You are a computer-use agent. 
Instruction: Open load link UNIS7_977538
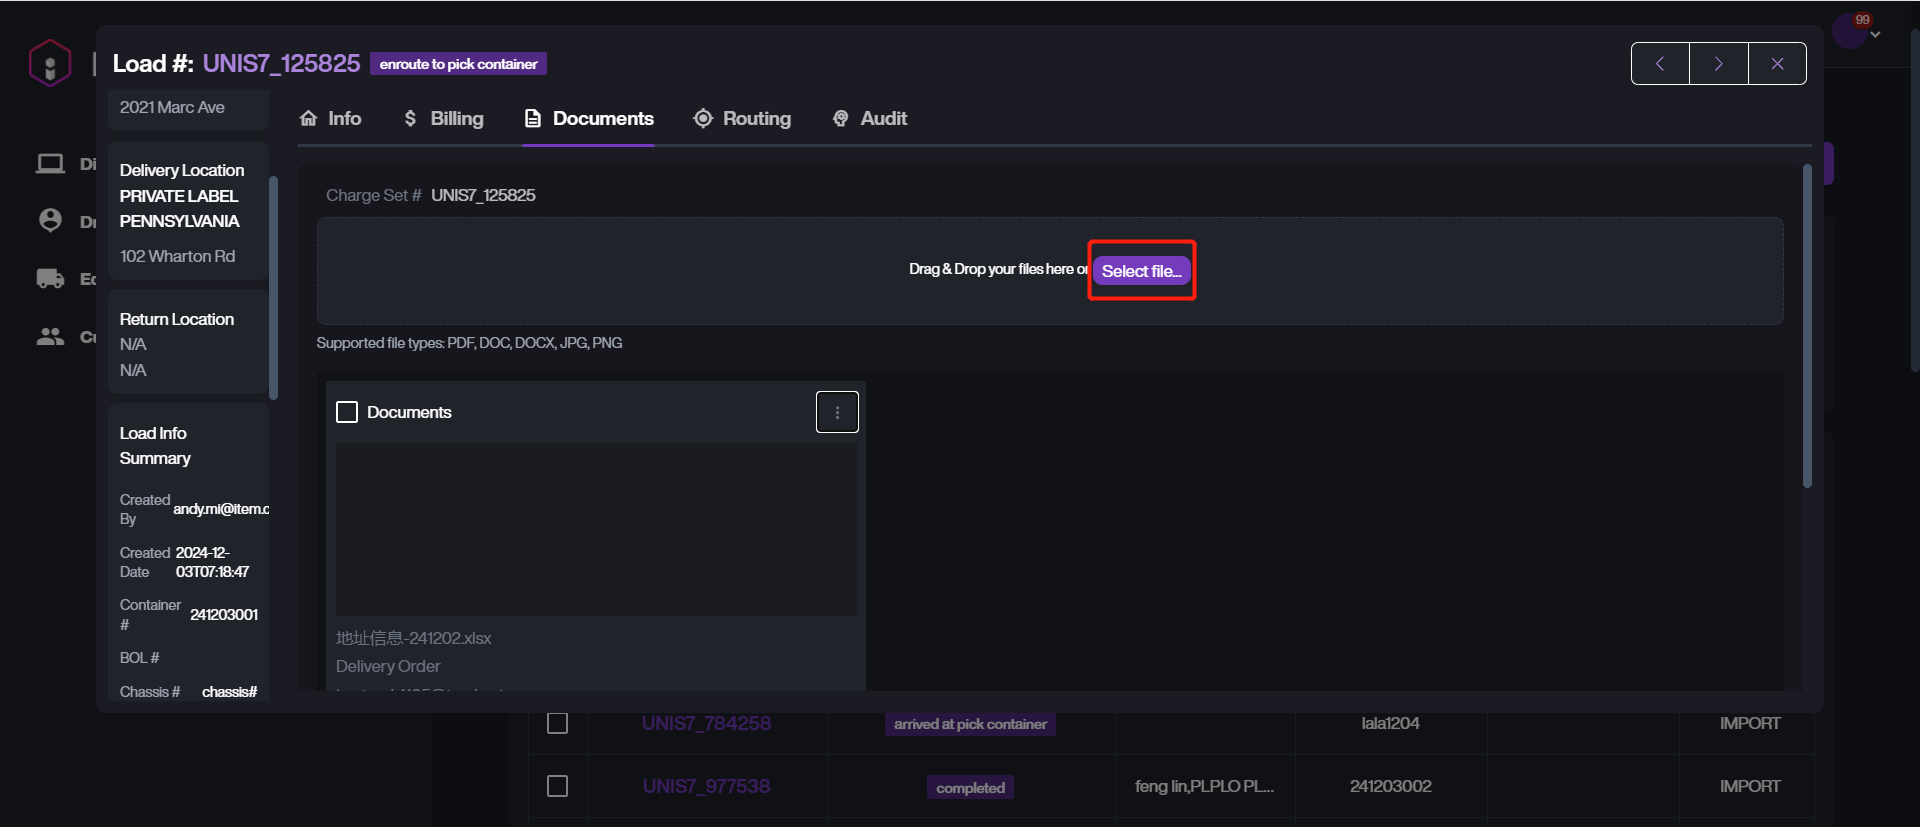(706, 786)
